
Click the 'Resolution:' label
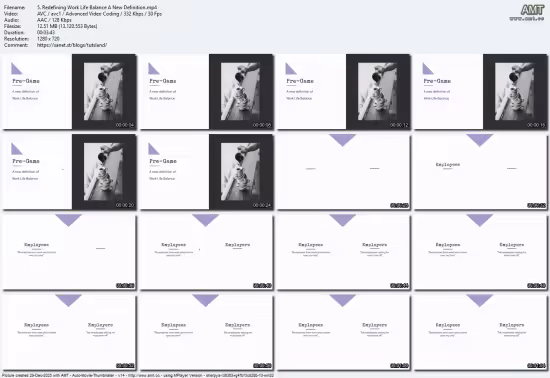16,39
